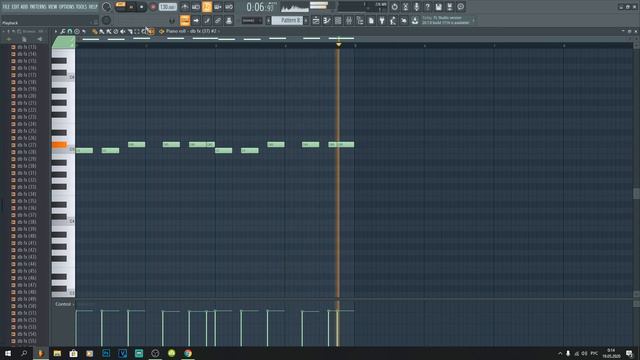Select the Select (dotted rectangle) tool
Screen dimensions: 640x360
(137, 31)
